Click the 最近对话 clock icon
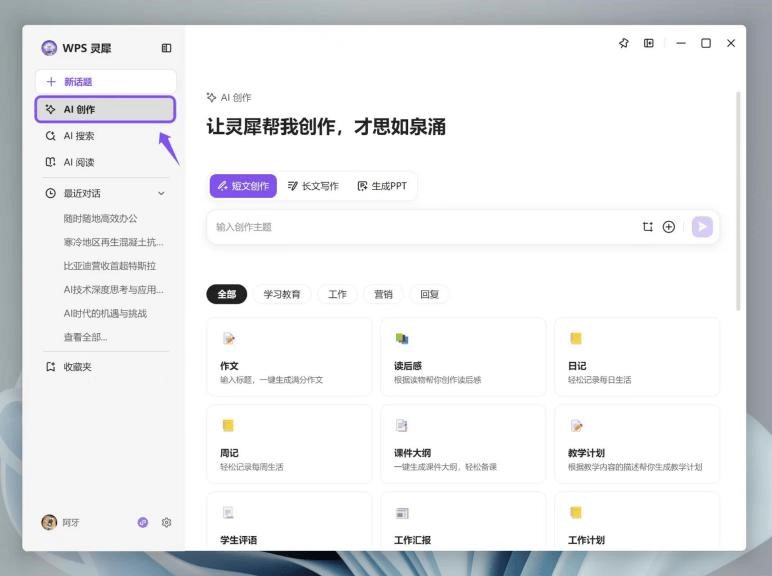The width and height of the screenshot is (772, 576). click(x=50, y=193)
